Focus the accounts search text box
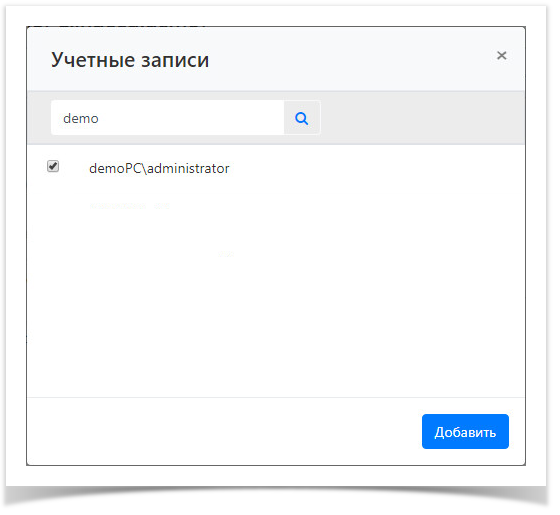Screen dimensions: 560x515 (168, 118)
